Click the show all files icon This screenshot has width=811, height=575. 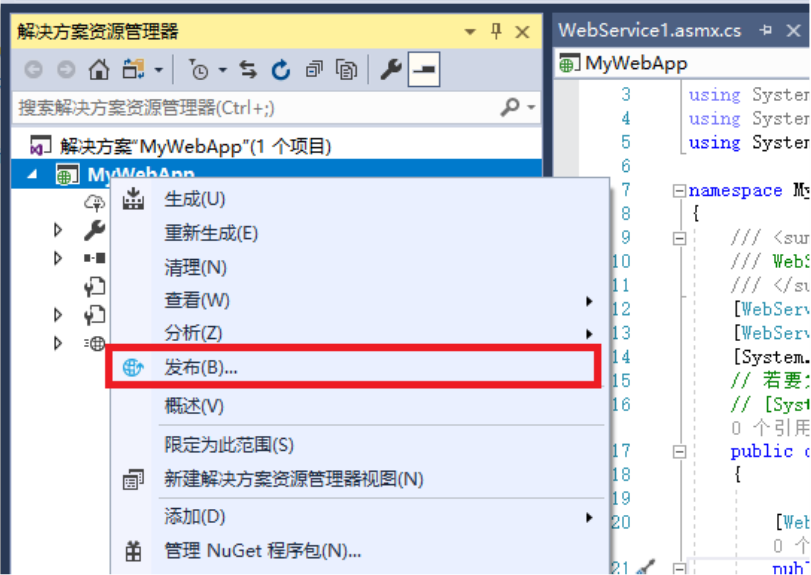[346, 70]
